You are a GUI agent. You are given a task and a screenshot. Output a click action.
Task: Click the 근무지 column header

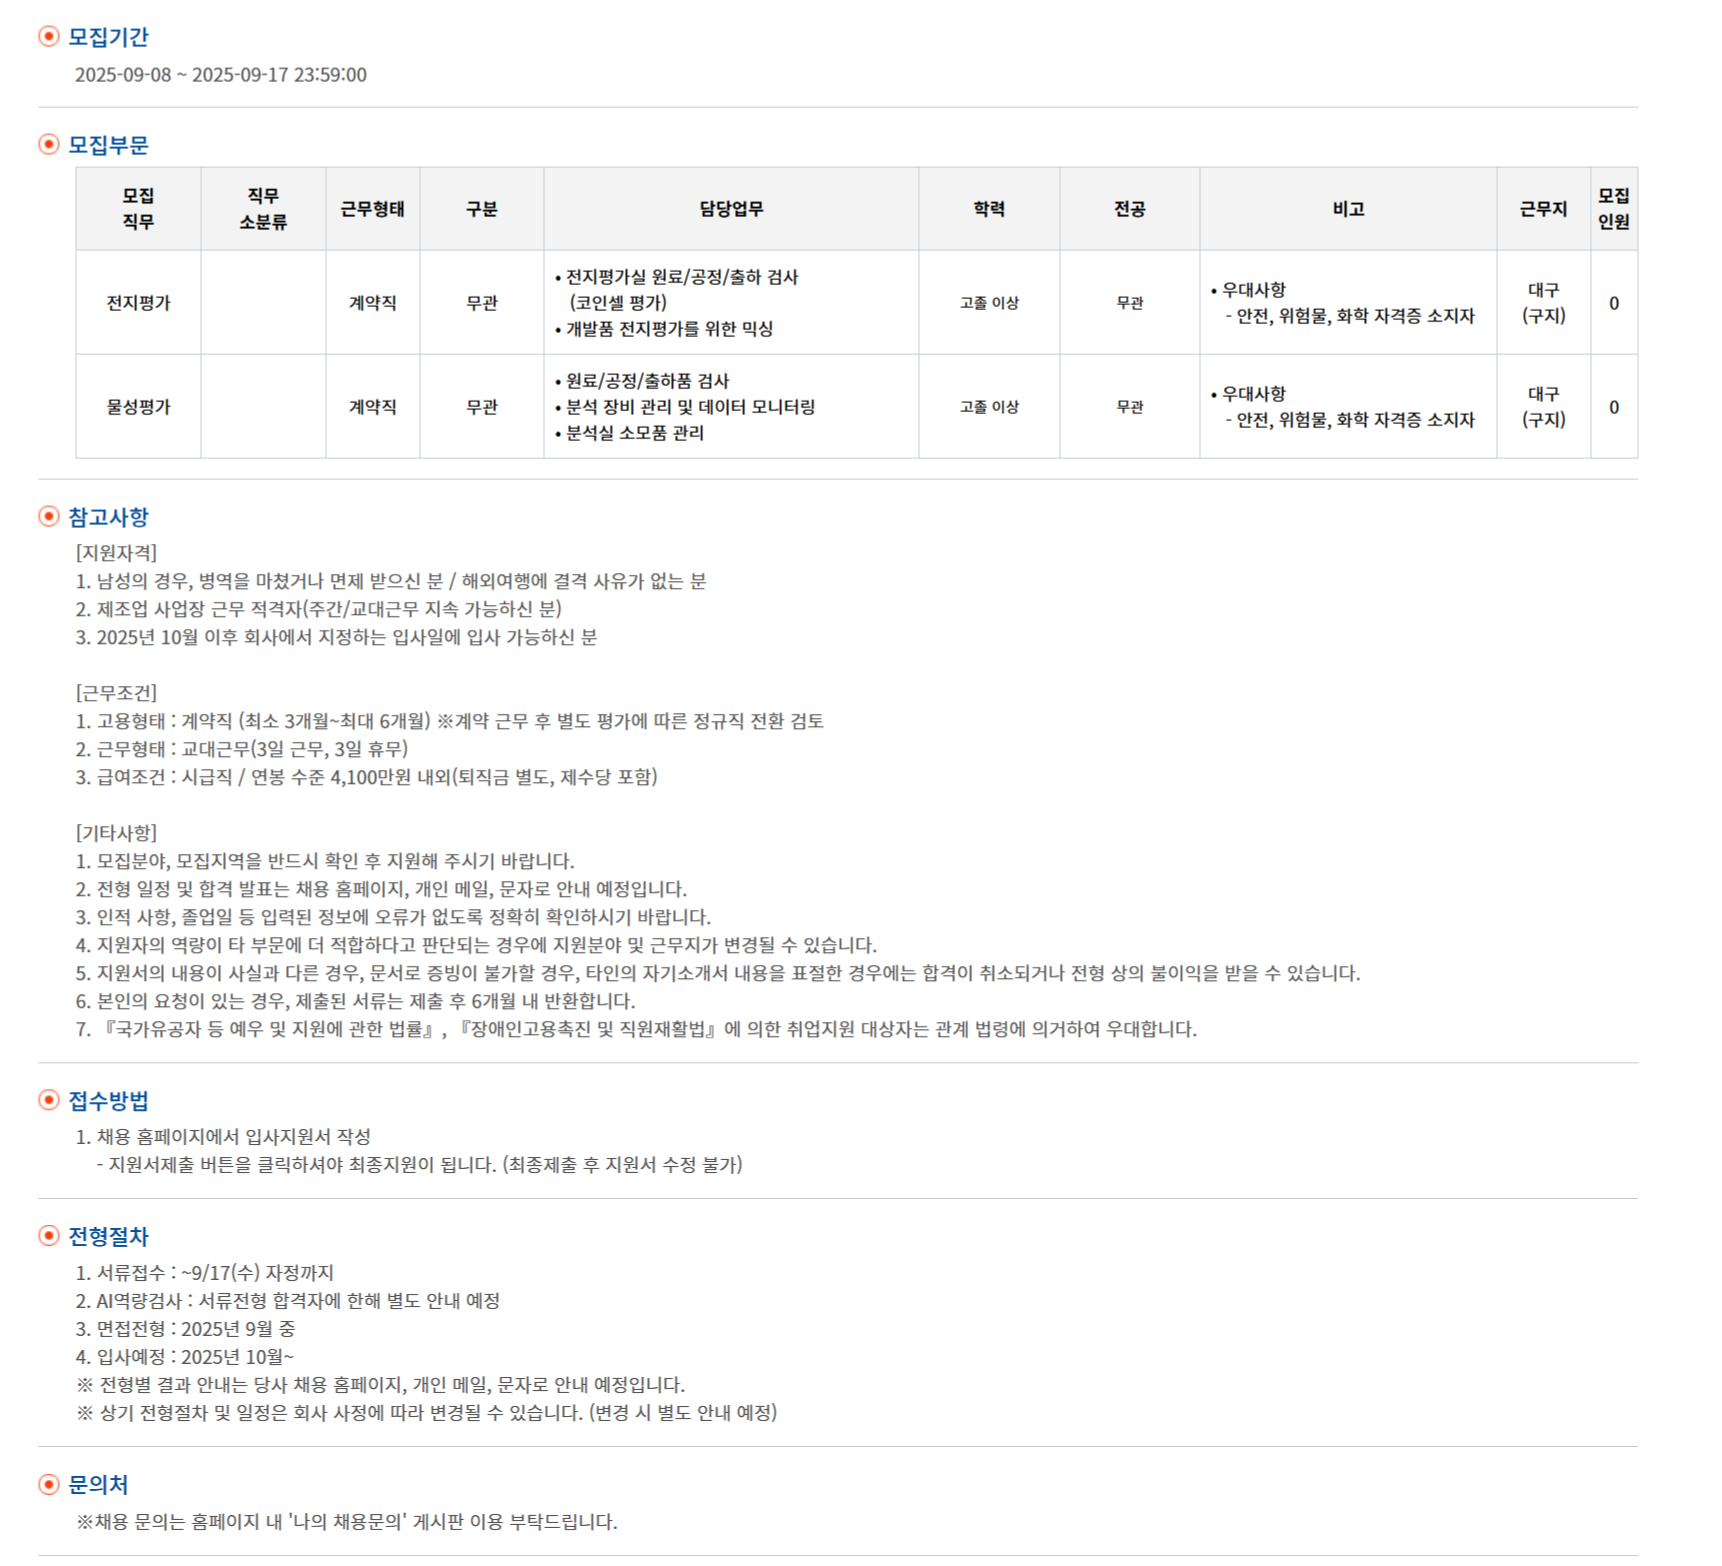tap(1544, 209)
